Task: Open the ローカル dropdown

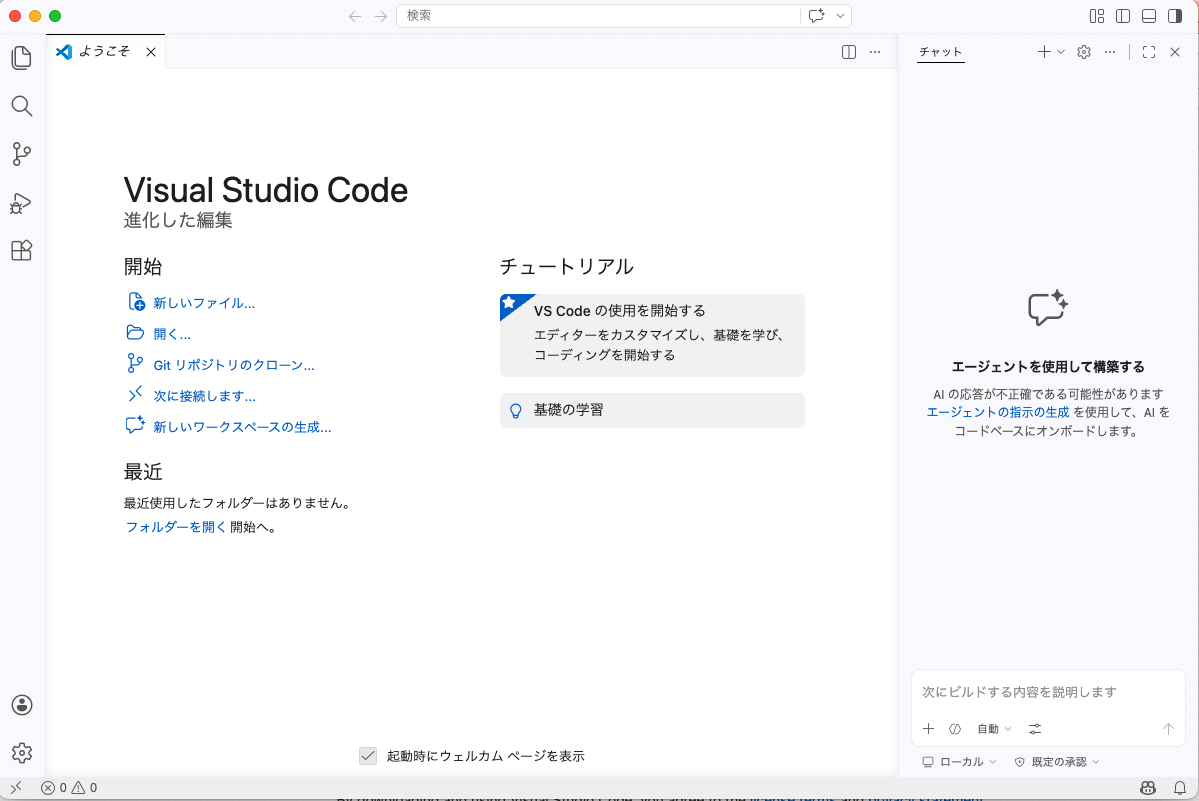Action: [x=959, y=761]
